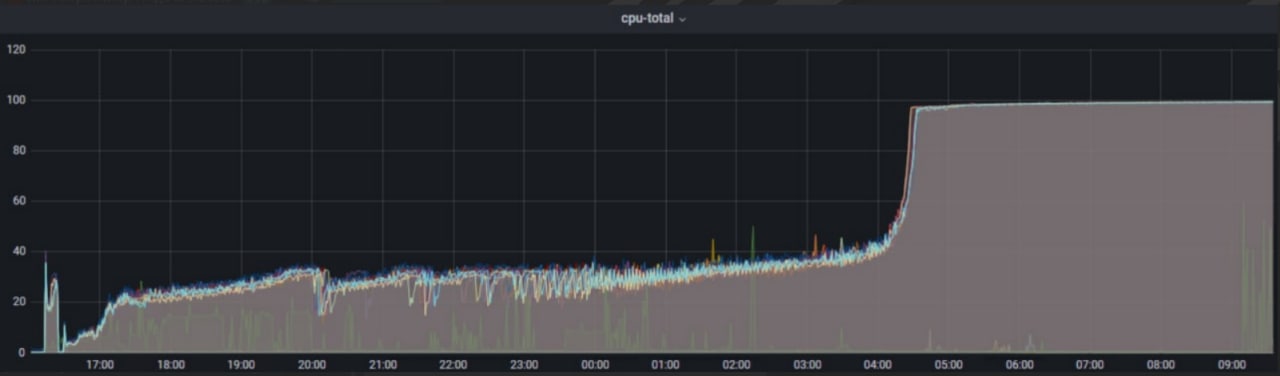The height and width of the screenshot is (376, 1280).
Task: Click the 20 y-axis value
Action: (19, 302)
